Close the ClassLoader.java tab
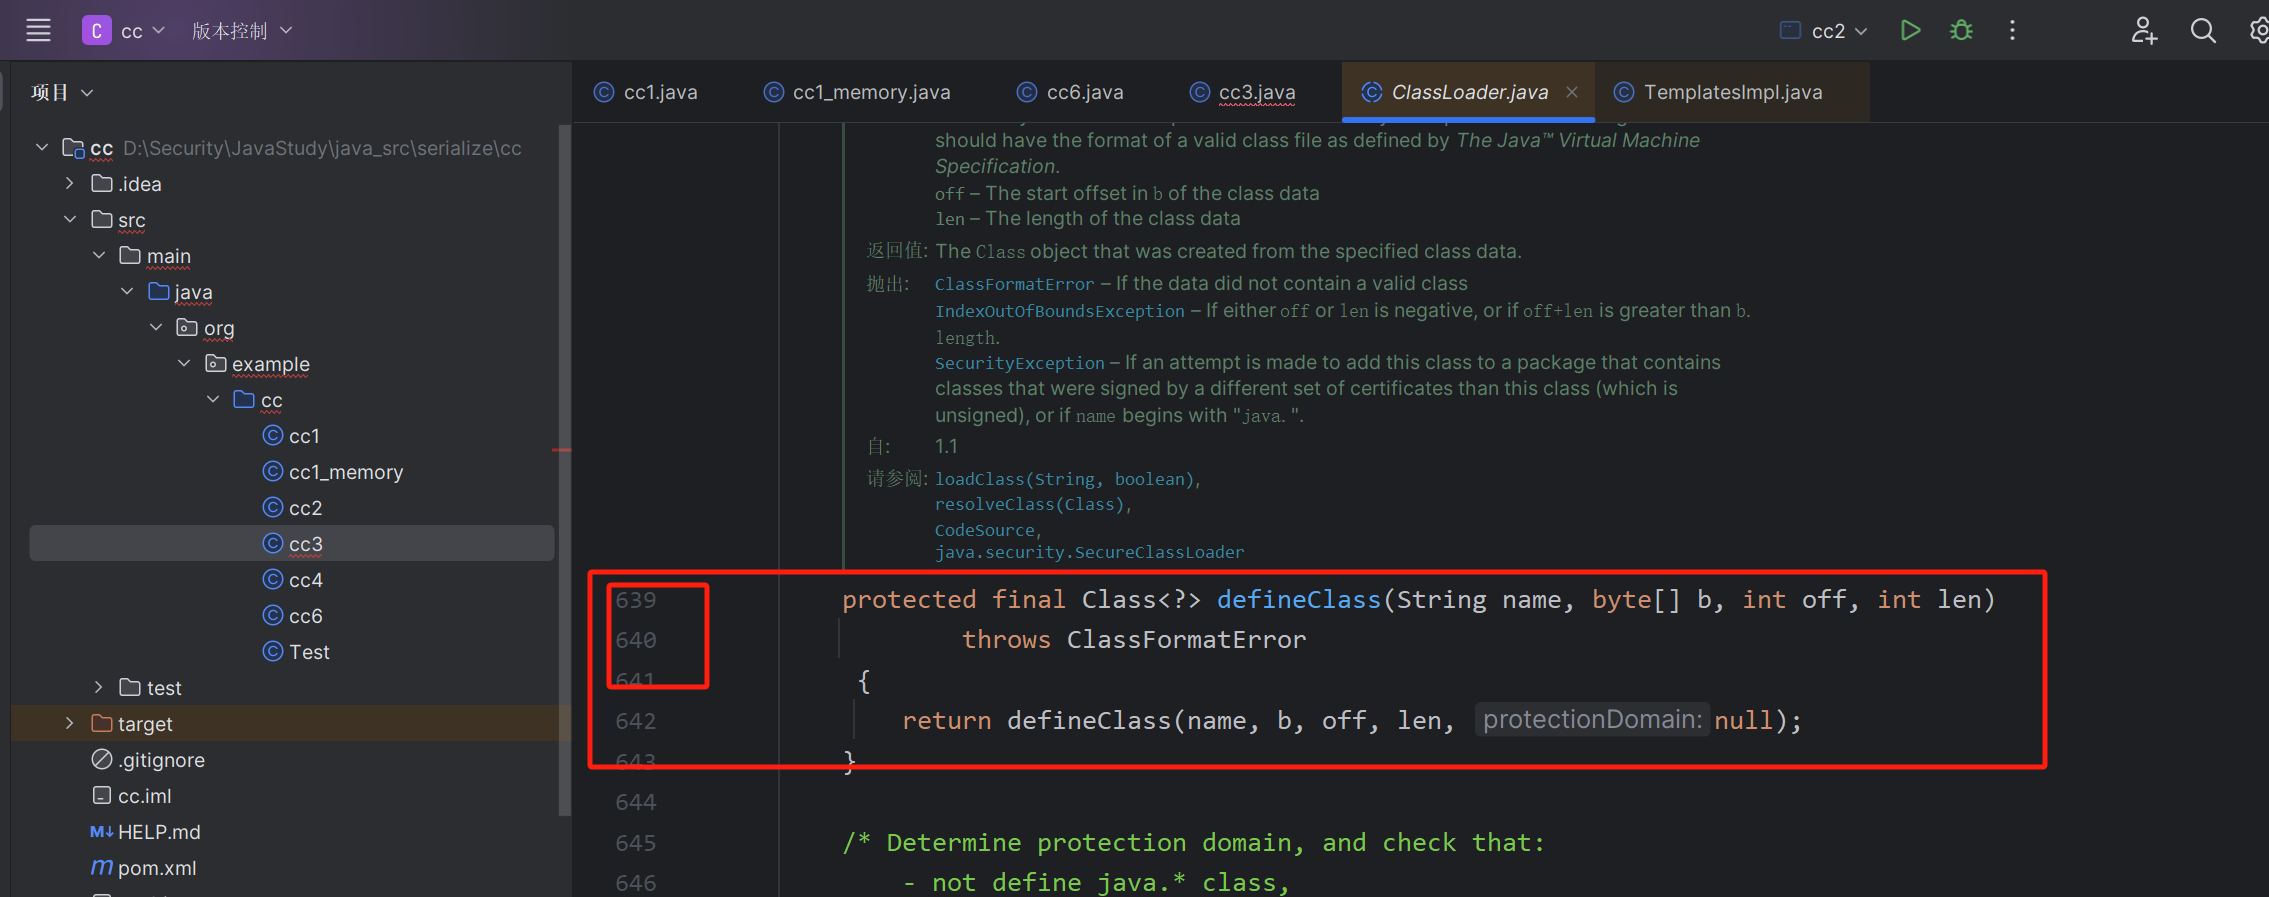 (x=1572, y=92)
